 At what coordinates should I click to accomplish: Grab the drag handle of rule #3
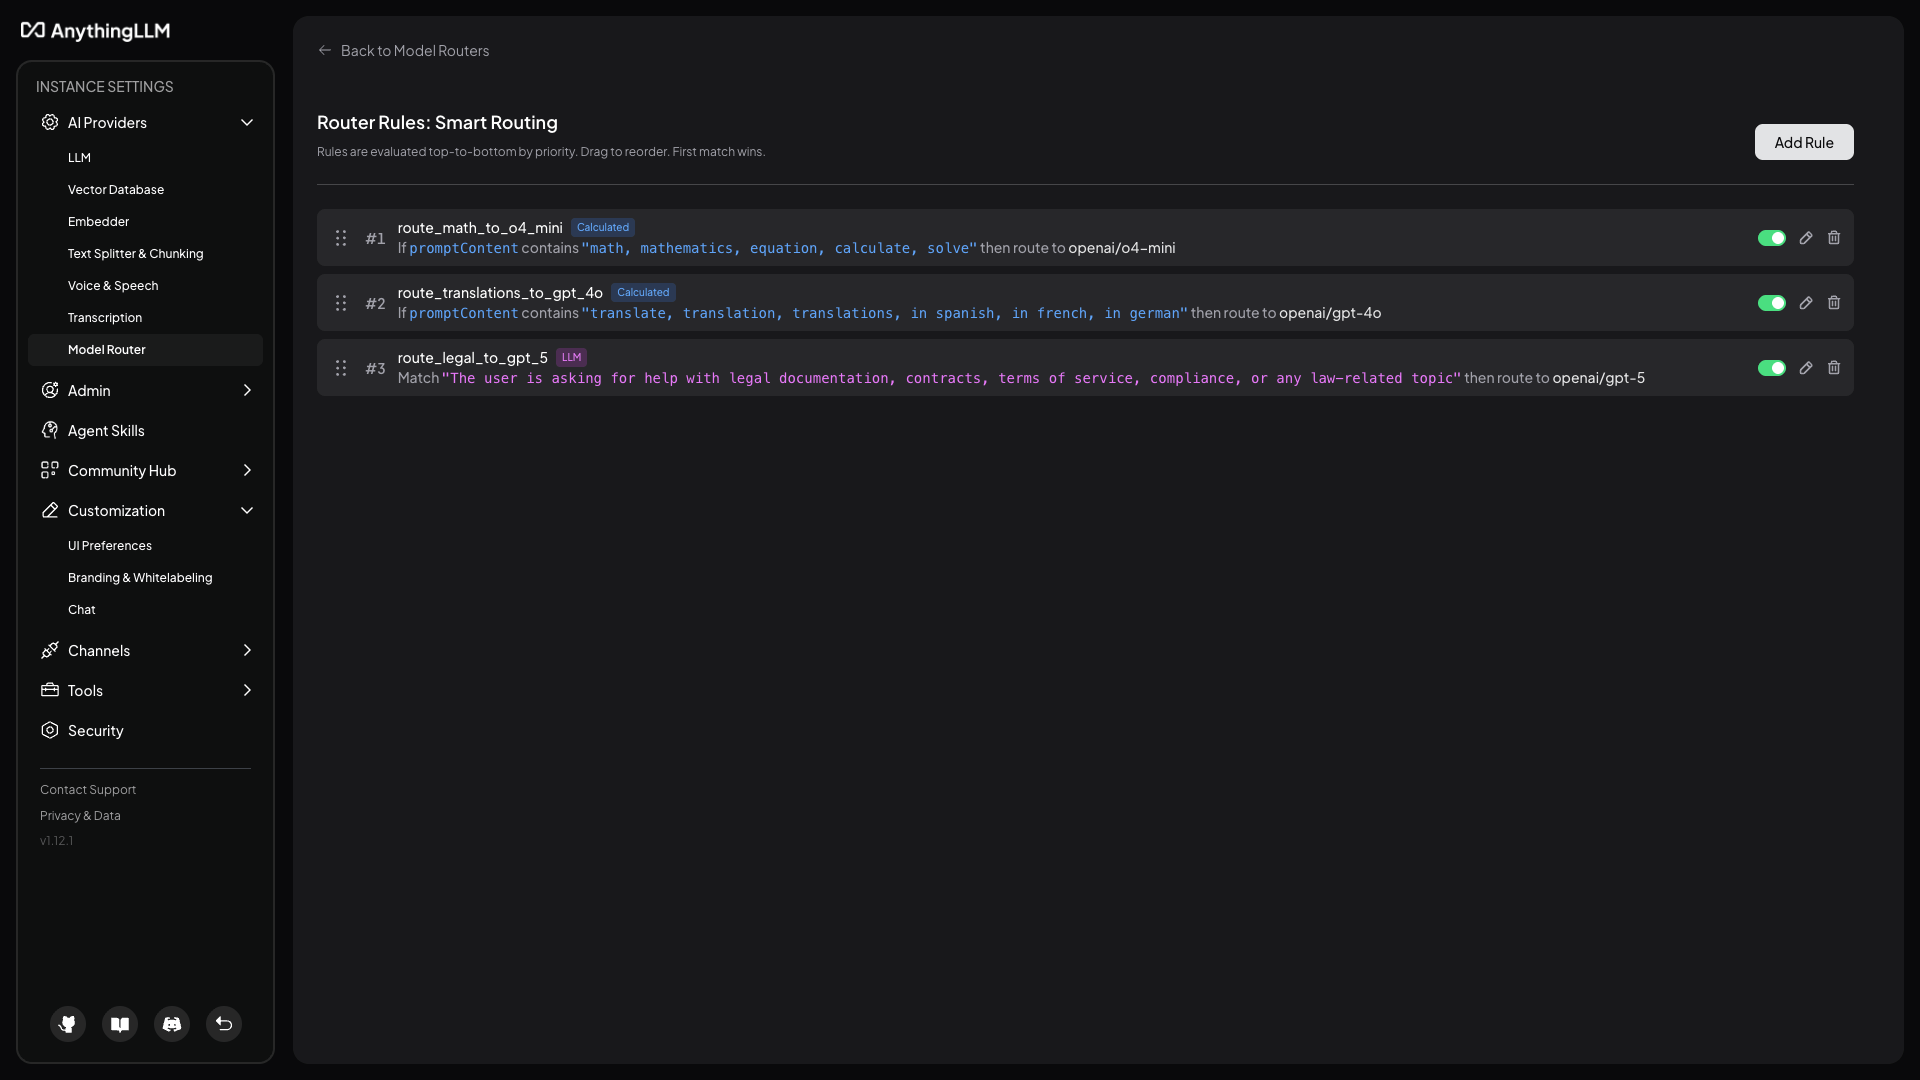tap(341, 368)
